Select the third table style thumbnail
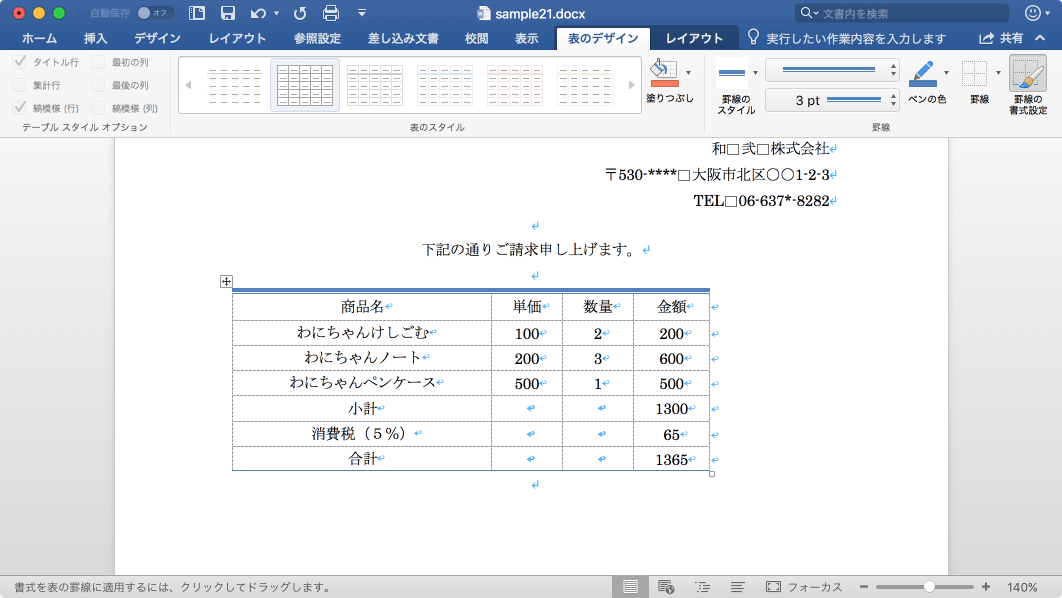The height and width of the screenshot is (598, 1062). (375, 85)
